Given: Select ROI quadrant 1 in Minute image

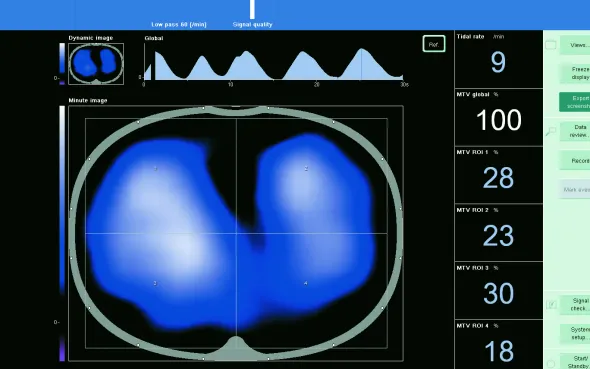Looking at the screenshot, I should [x=161, y=176].
